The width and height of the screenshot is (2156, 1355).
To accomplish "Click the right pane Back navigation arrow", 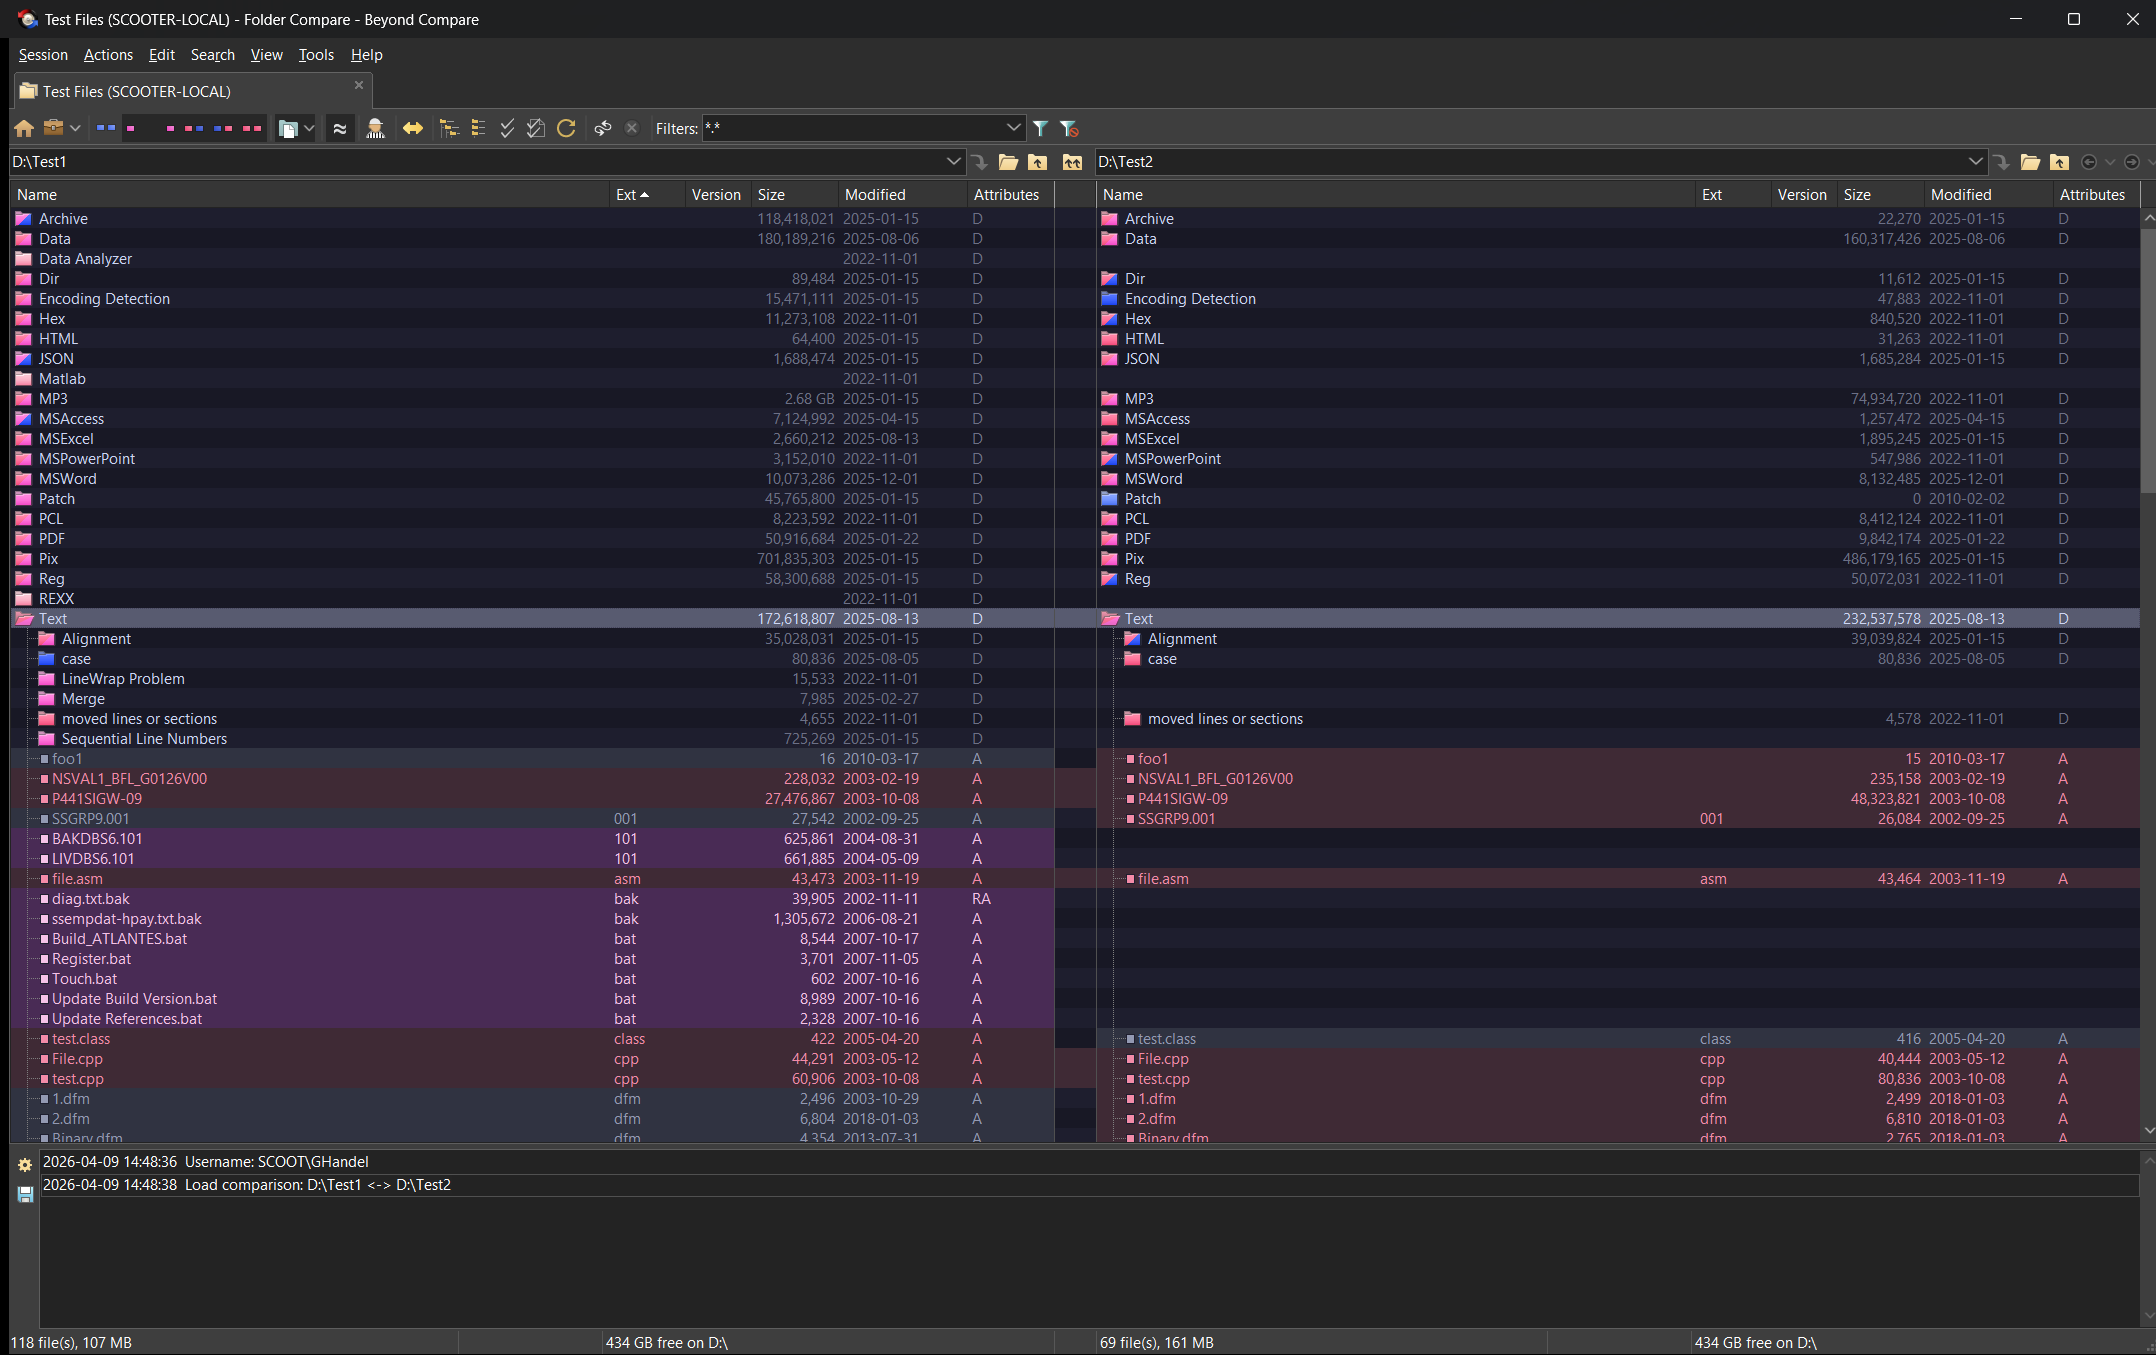I will (2089, 162).
